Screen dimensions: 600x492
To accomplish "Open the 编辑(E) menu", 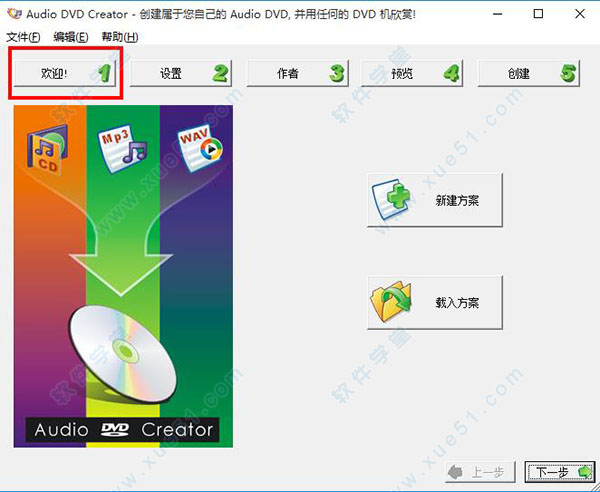I will point(70,37).
